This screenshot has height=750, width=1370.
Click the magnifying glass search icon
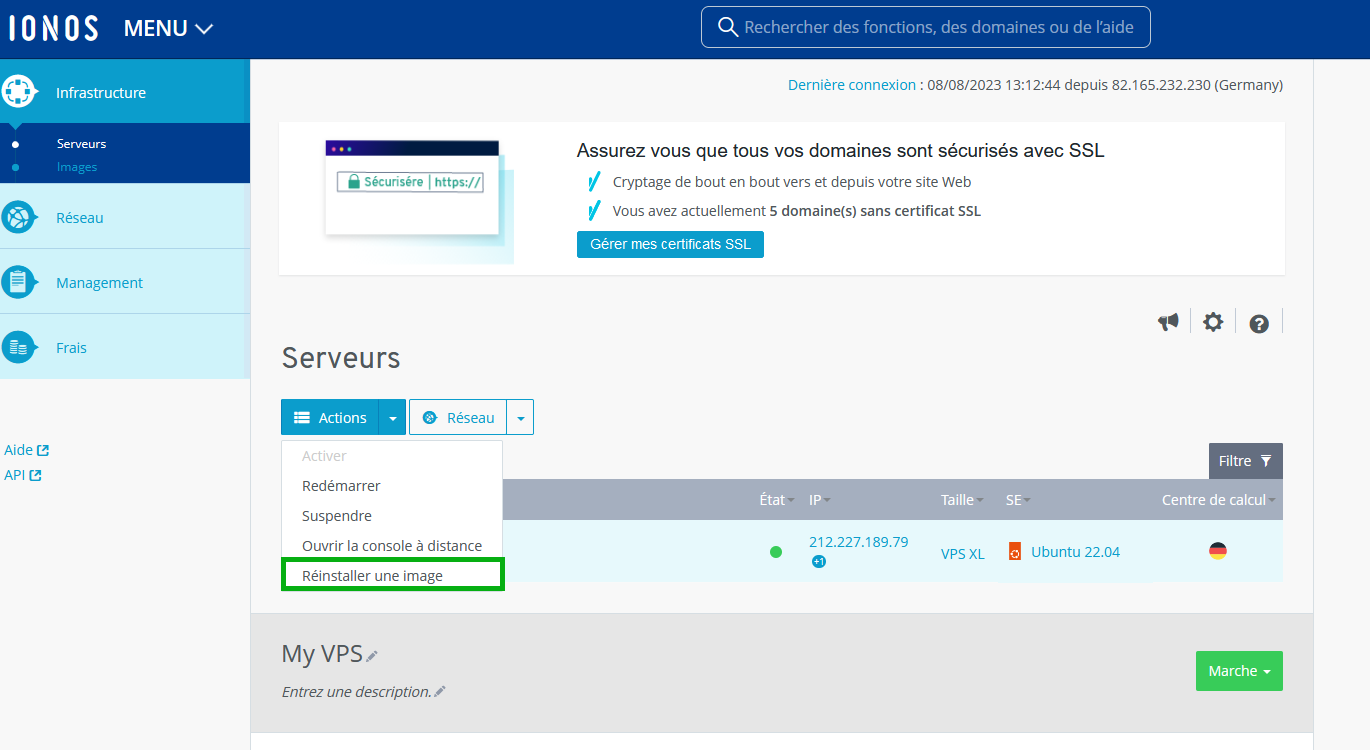click(x=728, y=27)
